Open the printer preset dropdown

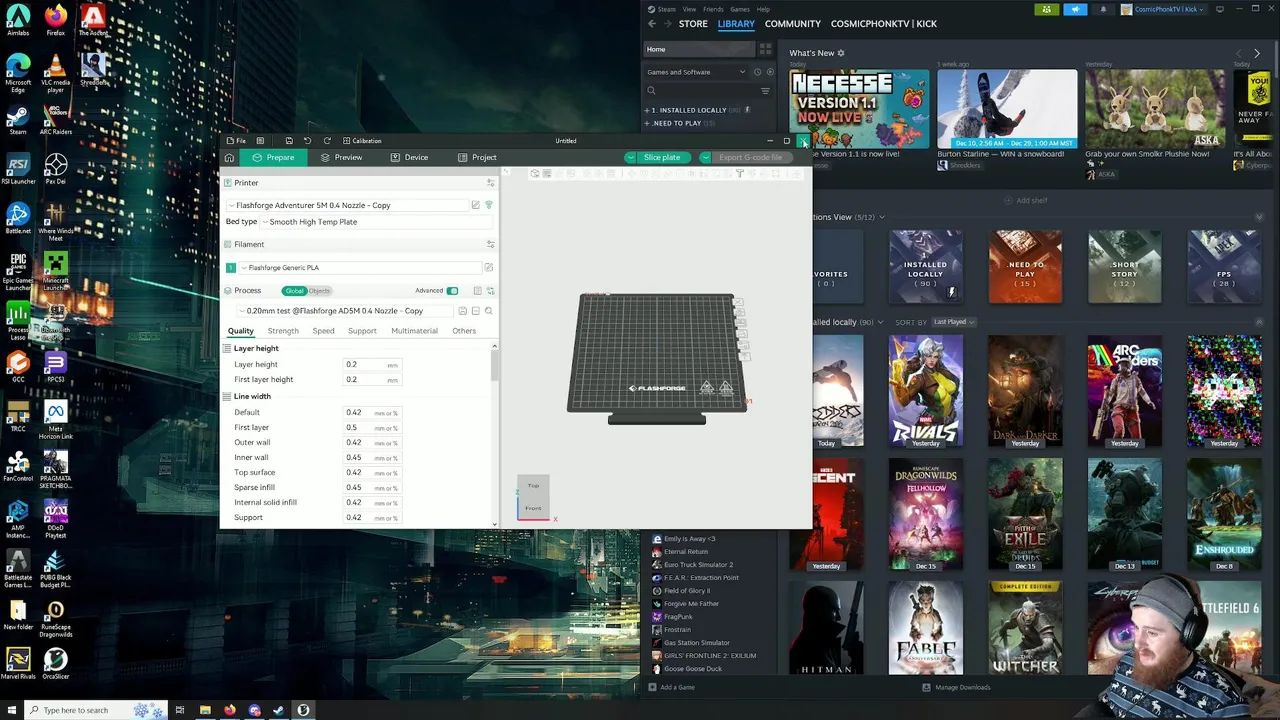coord(348,205)
